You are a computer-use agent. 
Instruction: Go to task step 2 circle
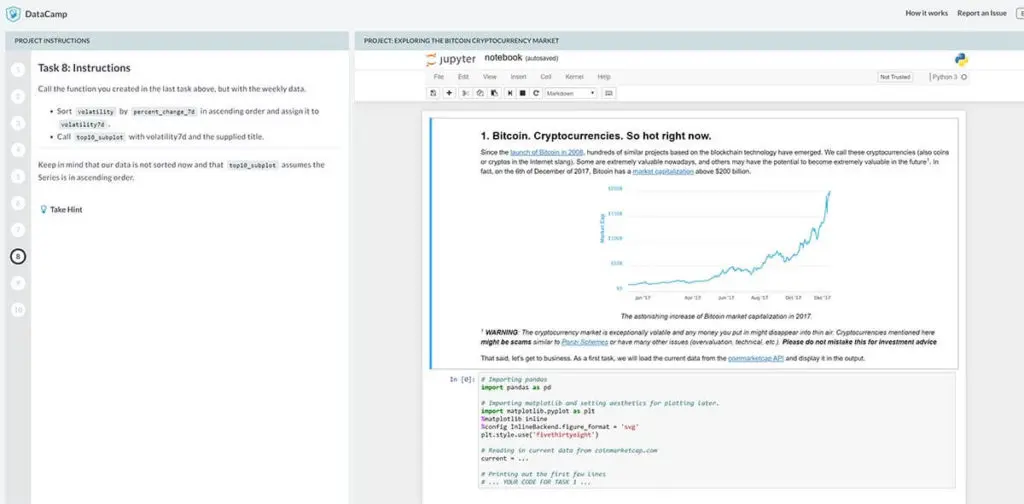click(x=18, y=97)
